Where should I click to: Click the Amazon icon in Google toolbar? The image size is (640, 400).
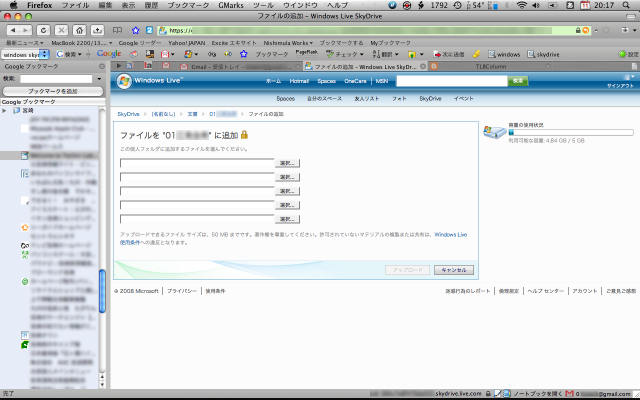pos(150,54)
